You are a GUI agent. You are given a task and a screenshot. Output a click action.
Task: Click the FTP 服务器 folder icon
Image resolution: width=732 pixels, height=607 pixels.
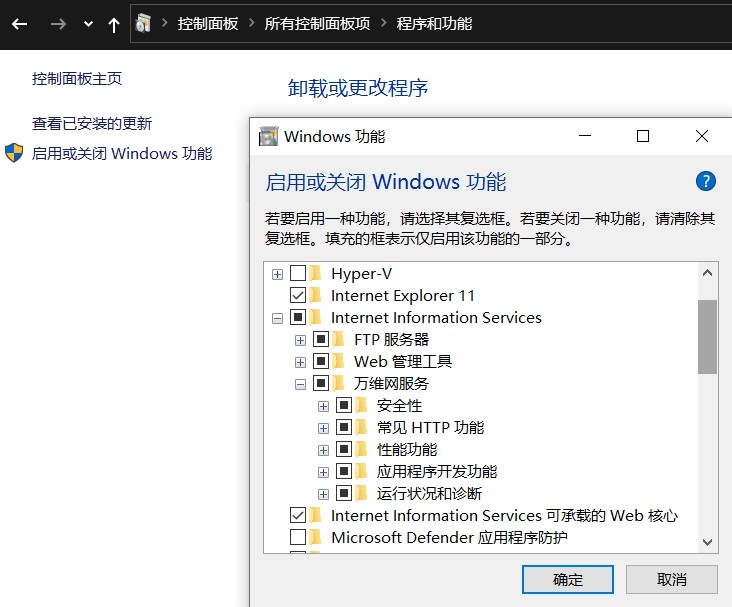click(x=339, y=339)
